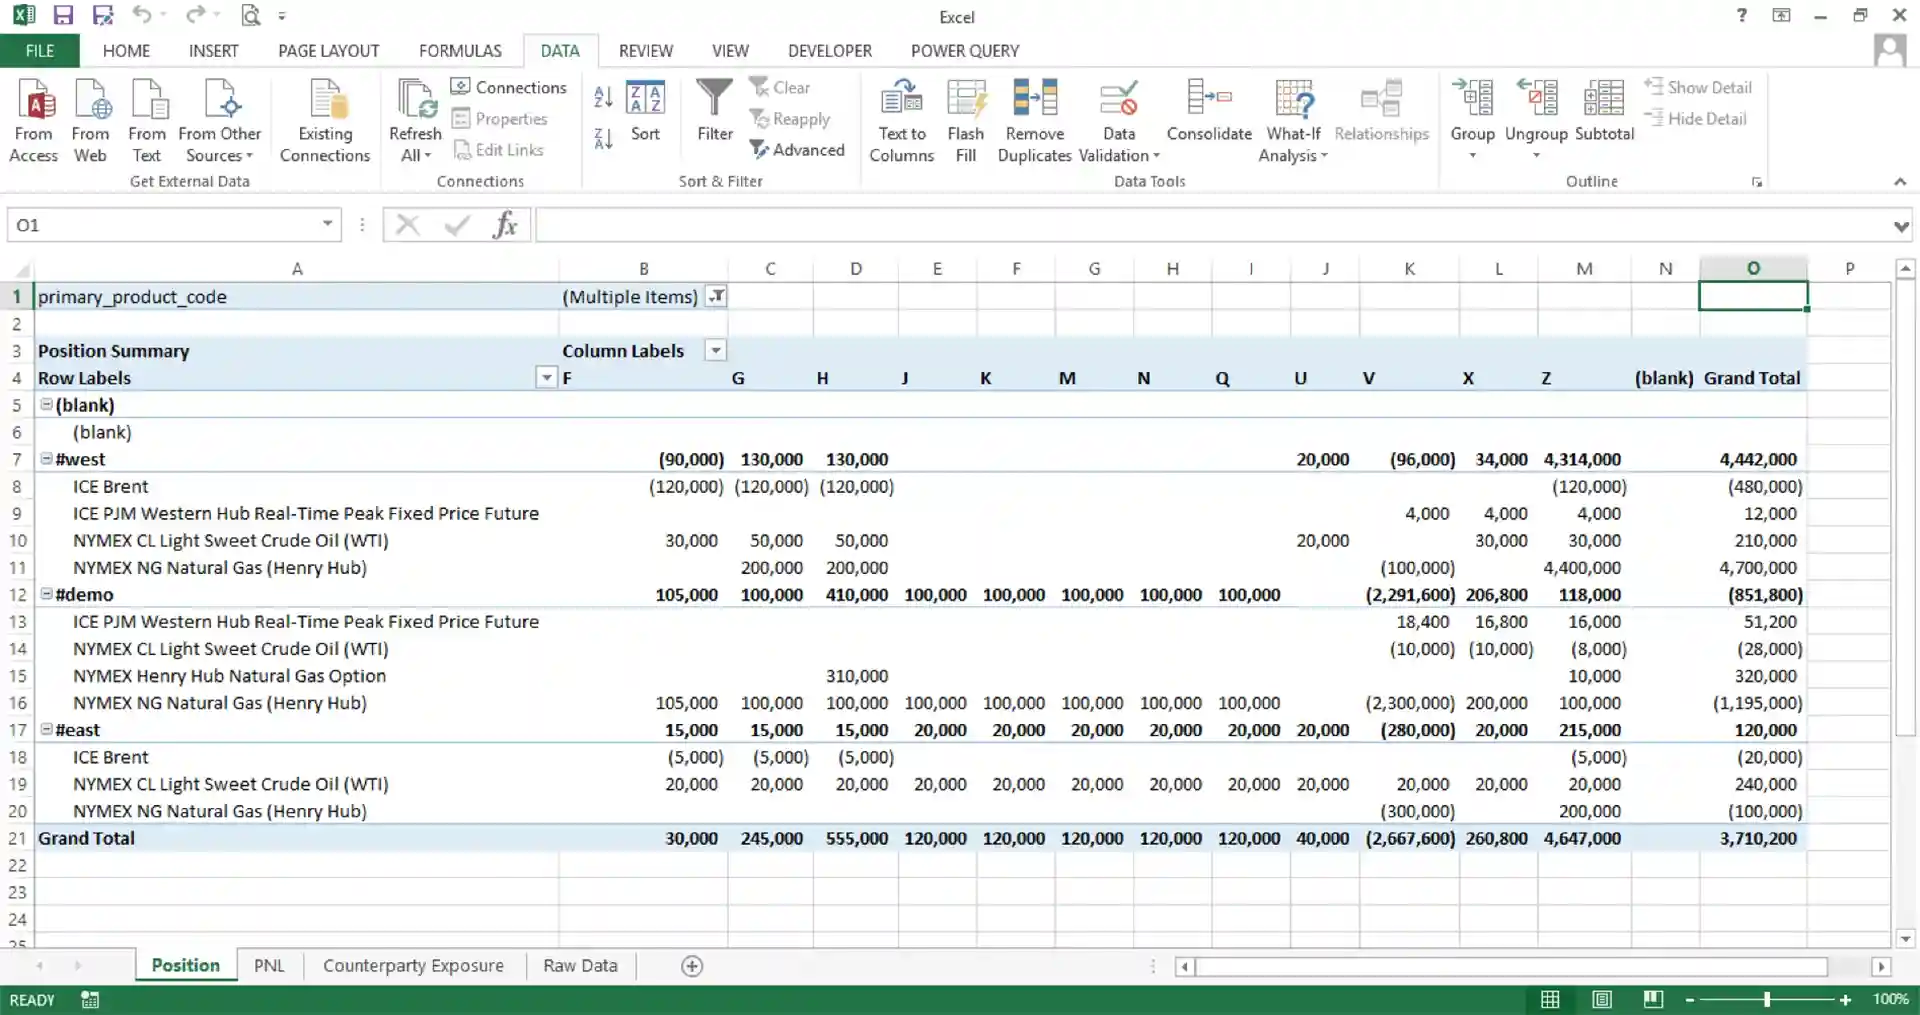The width and height of the screenshot is (1920, 1015).
Task: Click the Sort Z to A icon
Action: pyautogui.click(x=603, y=139)
